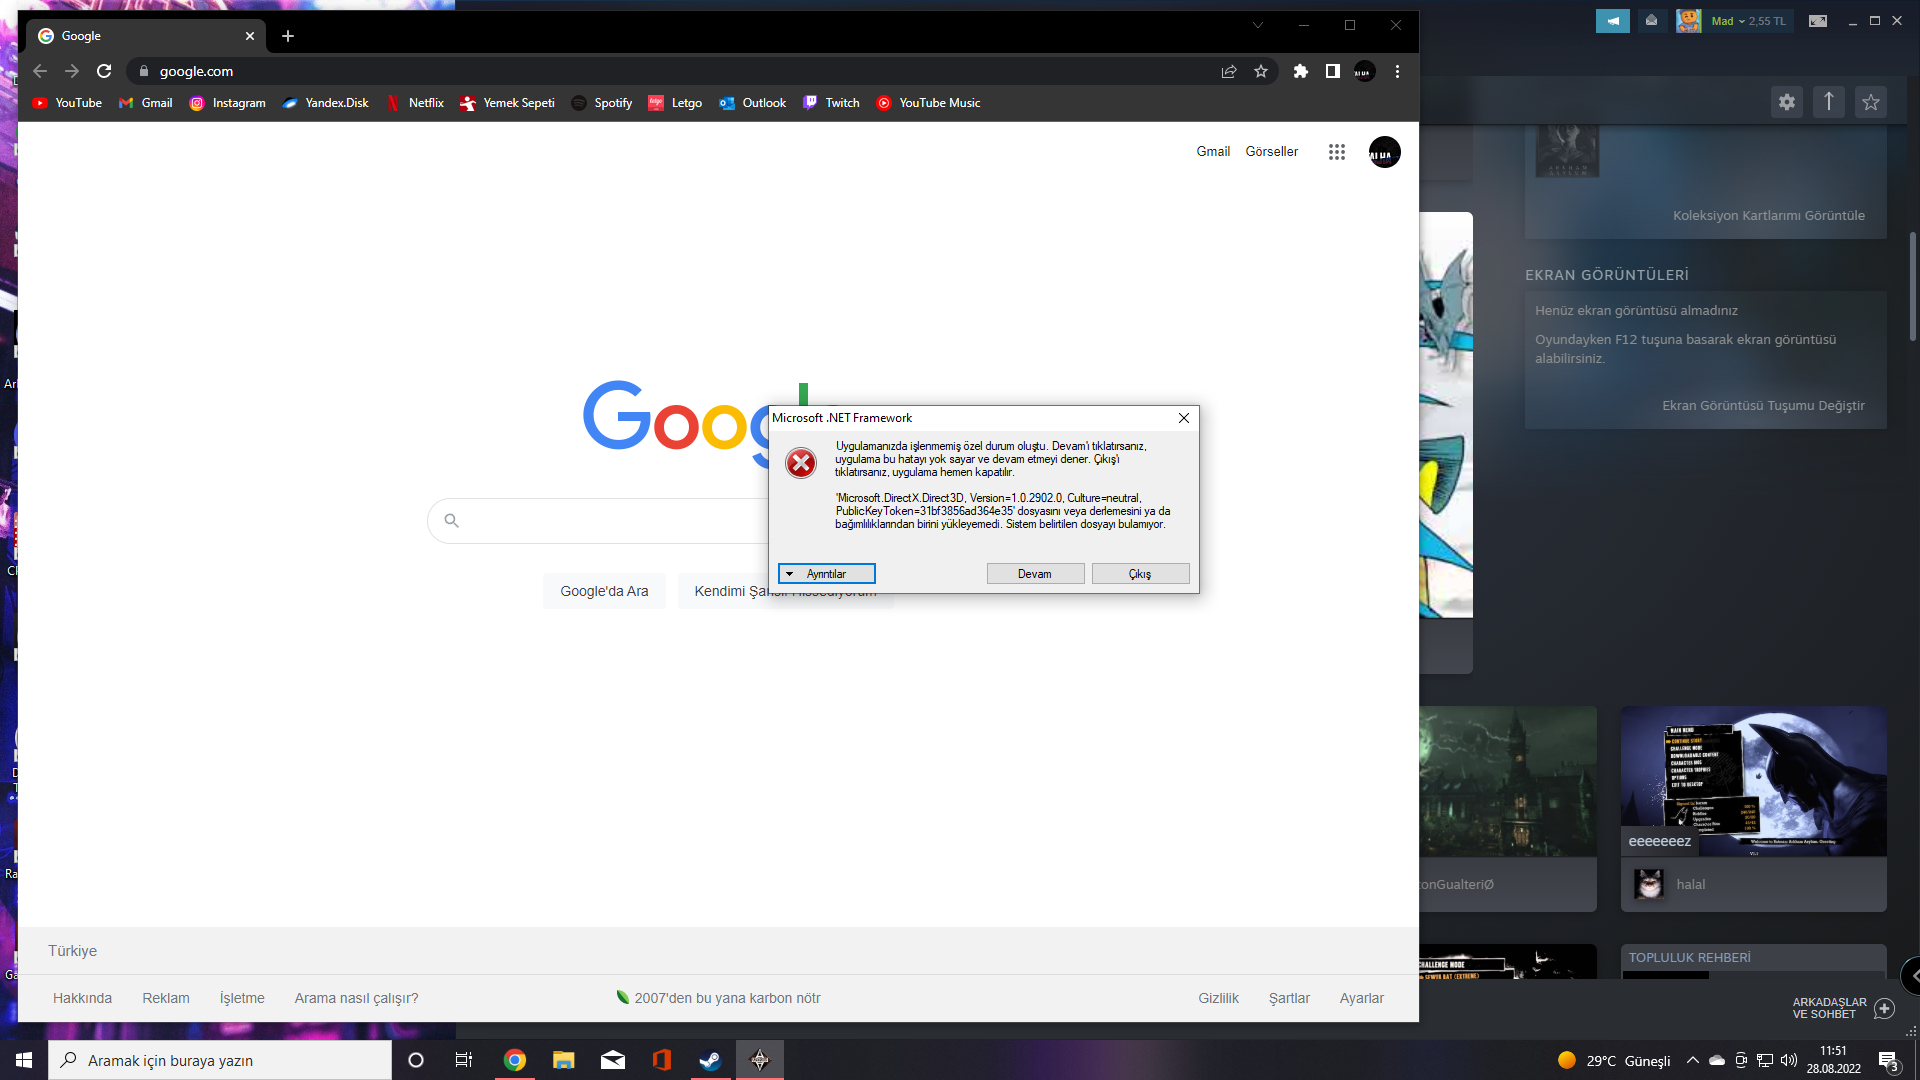1920x1080 pixels.
Task: Open Chrome three-dot menu
Action: tap(1397, 71)
